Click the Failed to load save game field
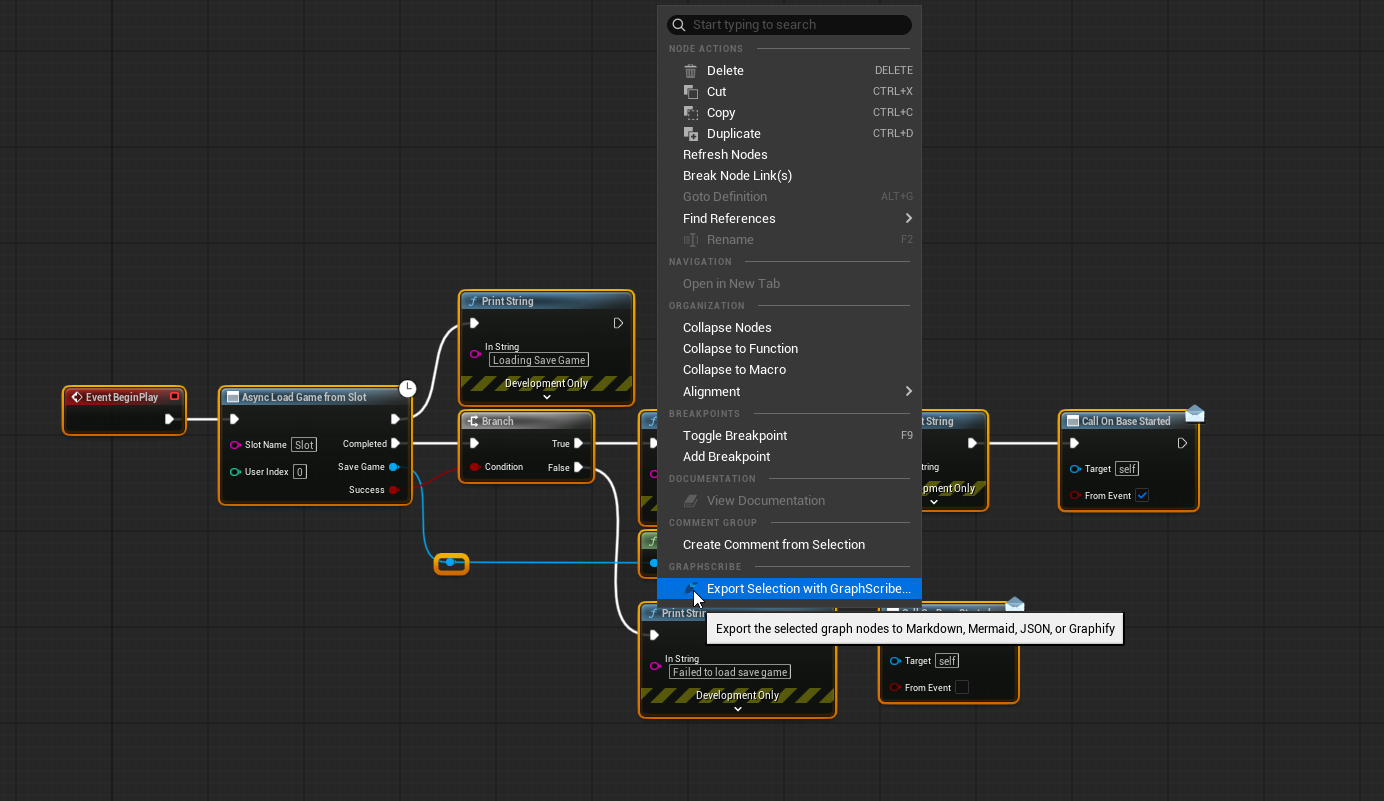1384x801 pixels. [730, 672]
